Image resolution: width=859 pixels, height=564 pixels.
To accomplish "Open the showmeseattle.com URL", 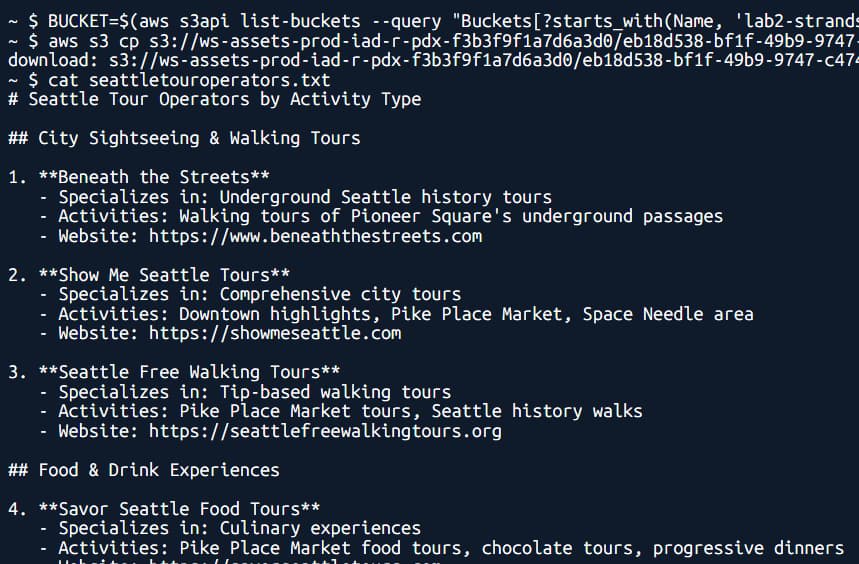I will coord(275,333).
